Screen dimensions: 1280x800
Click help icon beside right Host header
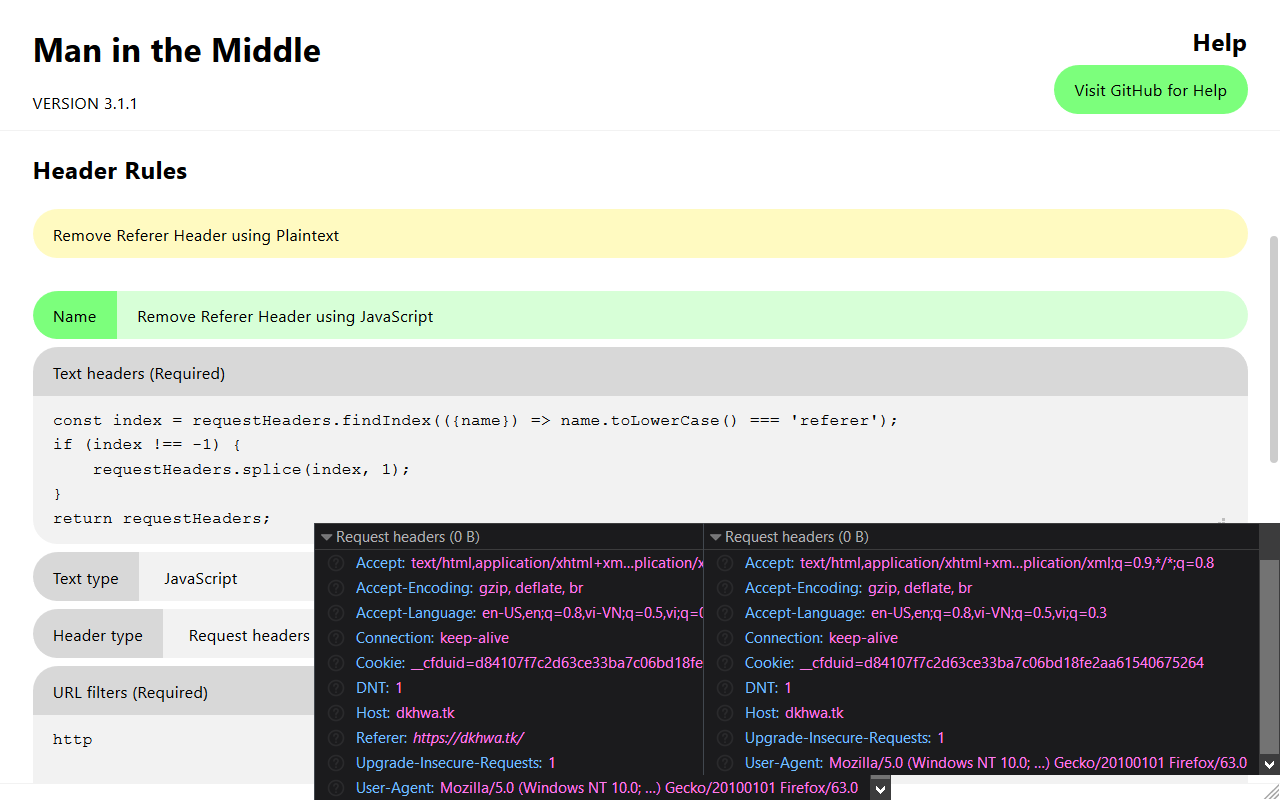(x=725, y=713)
